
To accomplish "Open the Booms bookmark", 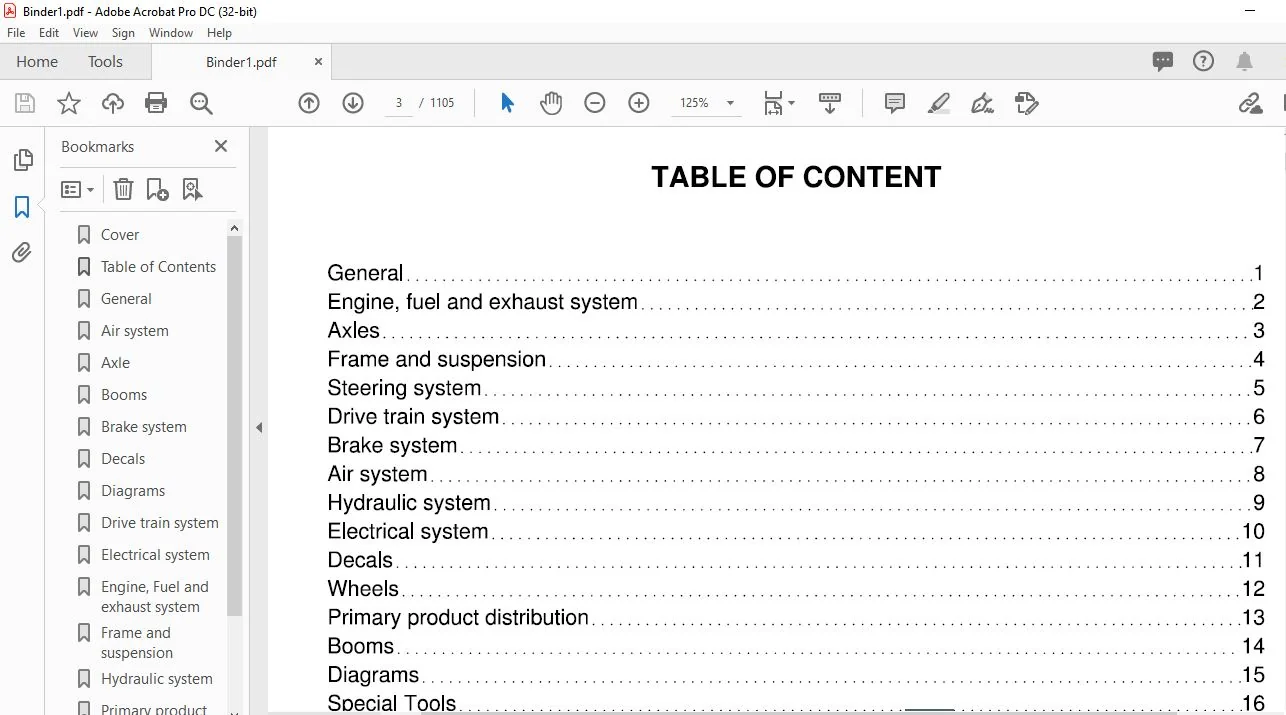I will pos(124,395).
